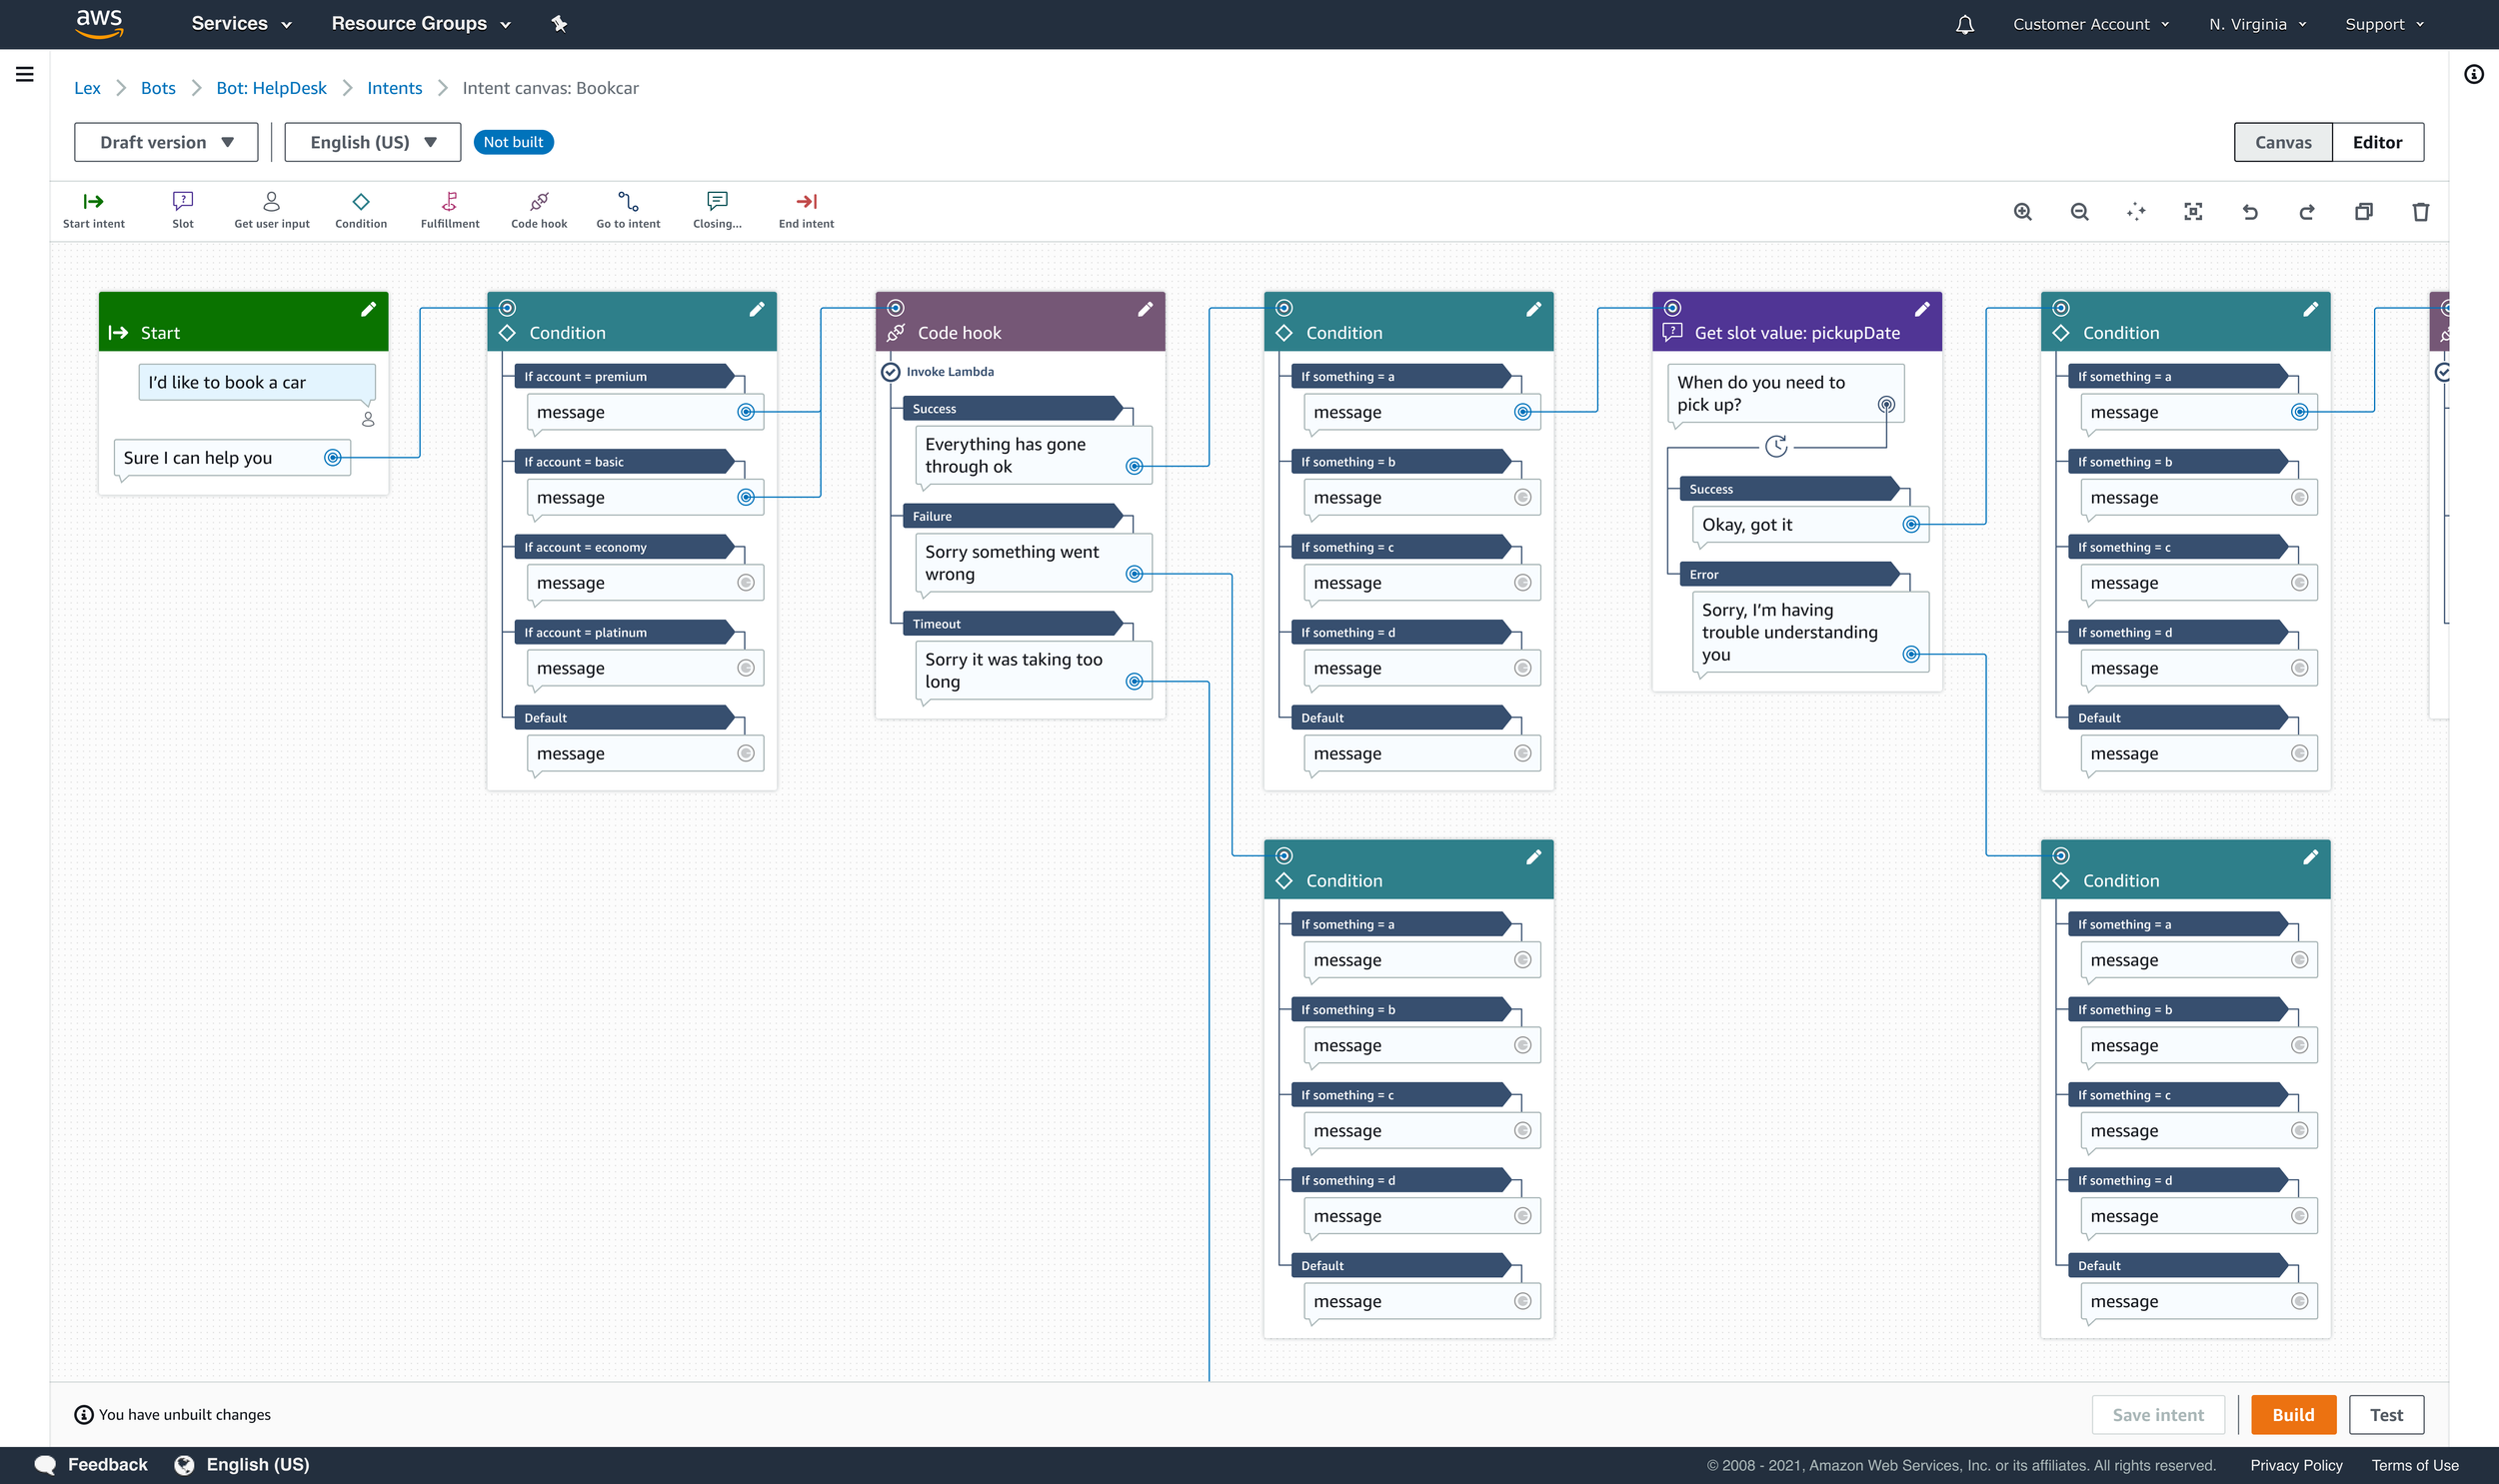The width and height of the screenshot is (2499, 1484).
Task: Add an End intent block
Action: coord(806,209)
